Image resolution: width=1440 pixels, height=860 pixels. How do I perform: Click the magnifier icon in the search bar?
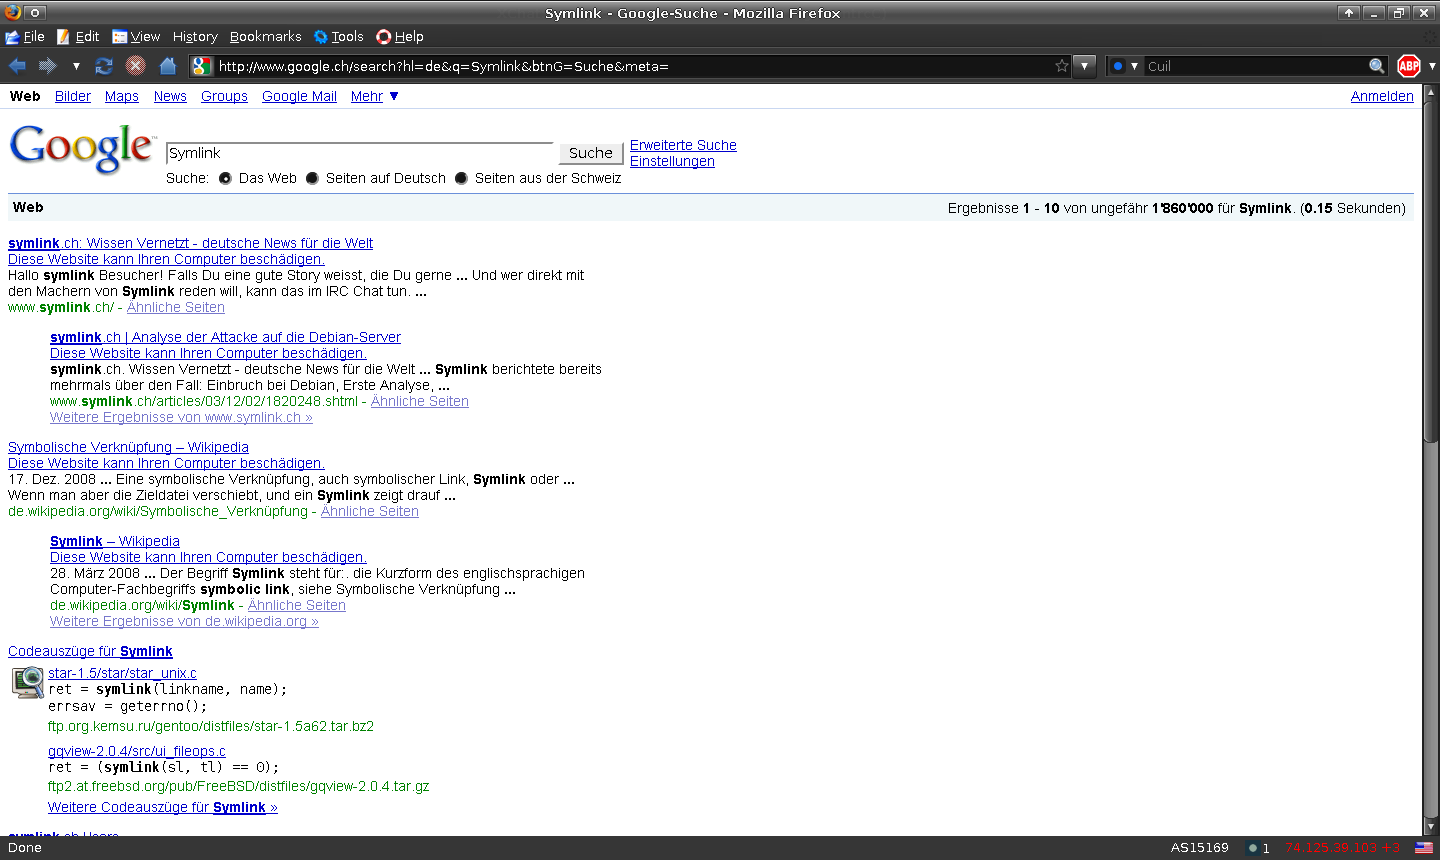1377,66
